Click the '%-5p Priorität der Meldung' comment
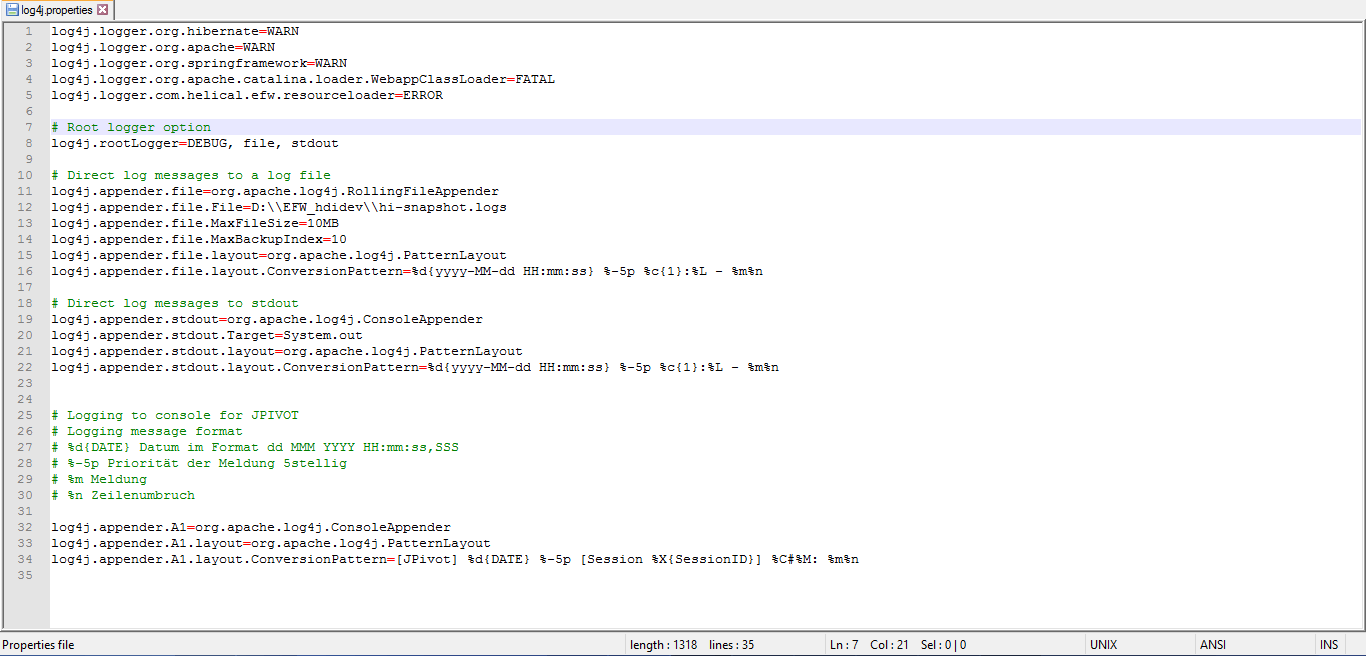Viewport: 1366px width, 656px height. tap(199, 463)
